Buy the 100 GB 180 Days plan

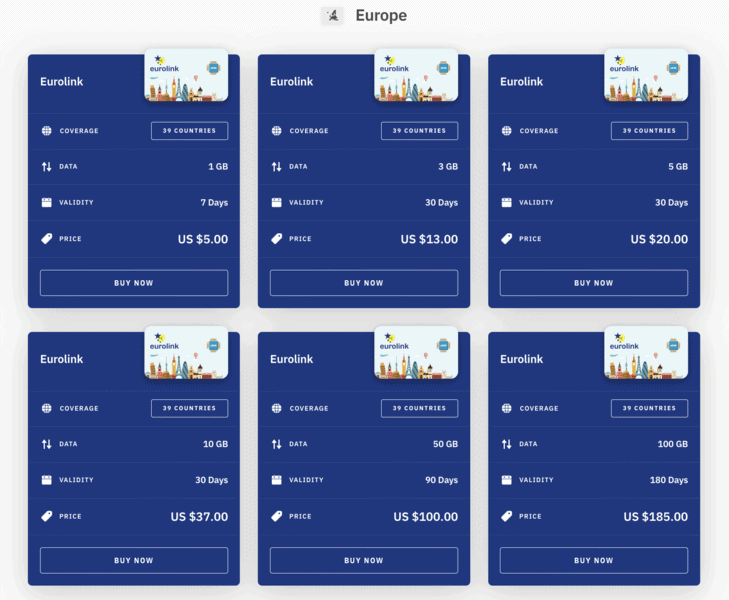point(593,560)
